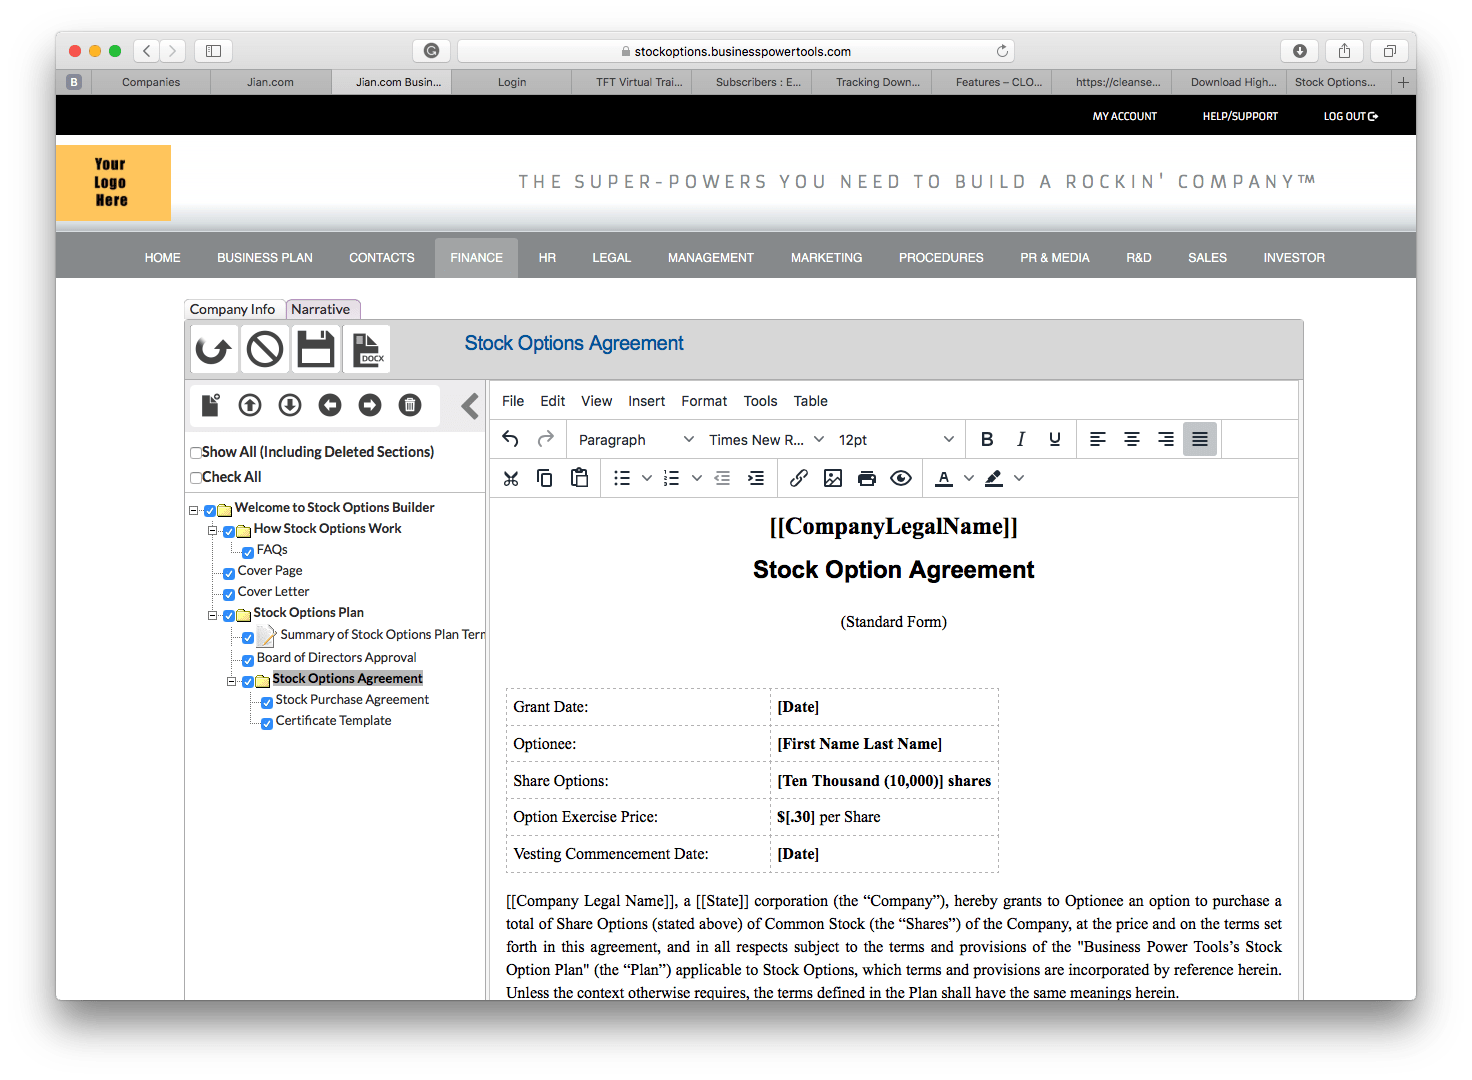Align text right
The image size is (1472, 1080).
(x=1166, y=439)
